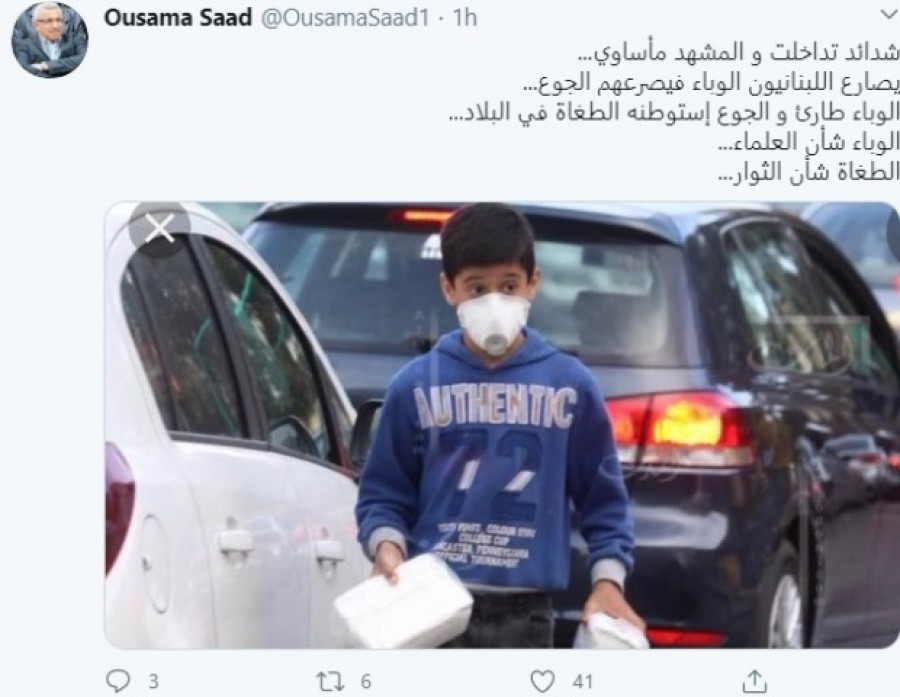
Task: Open the photo of boy wearing mask
Action: (502, 425)
